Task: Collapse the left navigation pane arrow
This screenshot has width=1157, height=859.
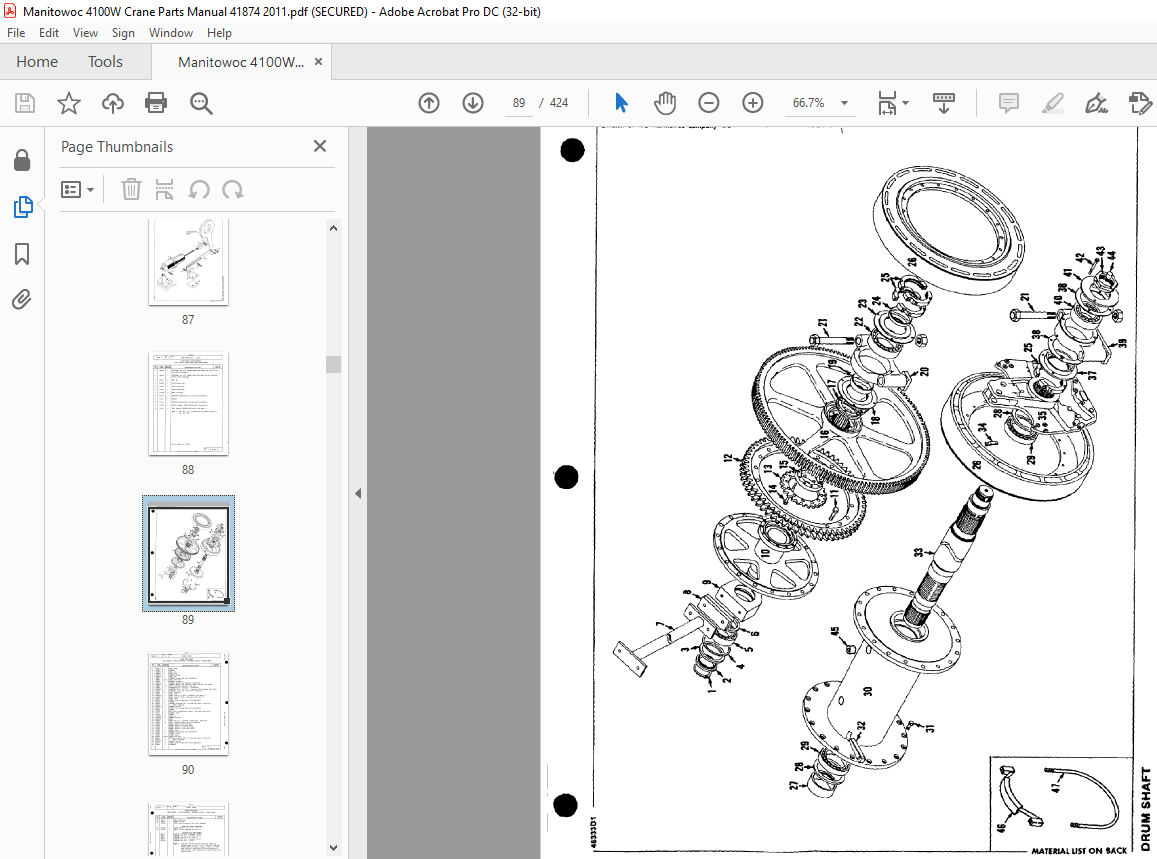Action: click(358, 493)
